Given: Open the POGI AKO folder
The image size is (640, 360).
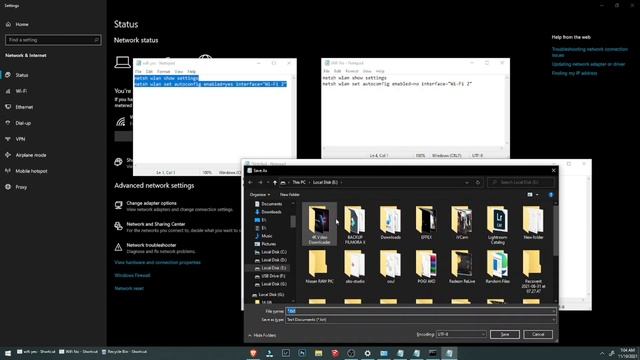Looking at the screenshot, I should [426, 267].
